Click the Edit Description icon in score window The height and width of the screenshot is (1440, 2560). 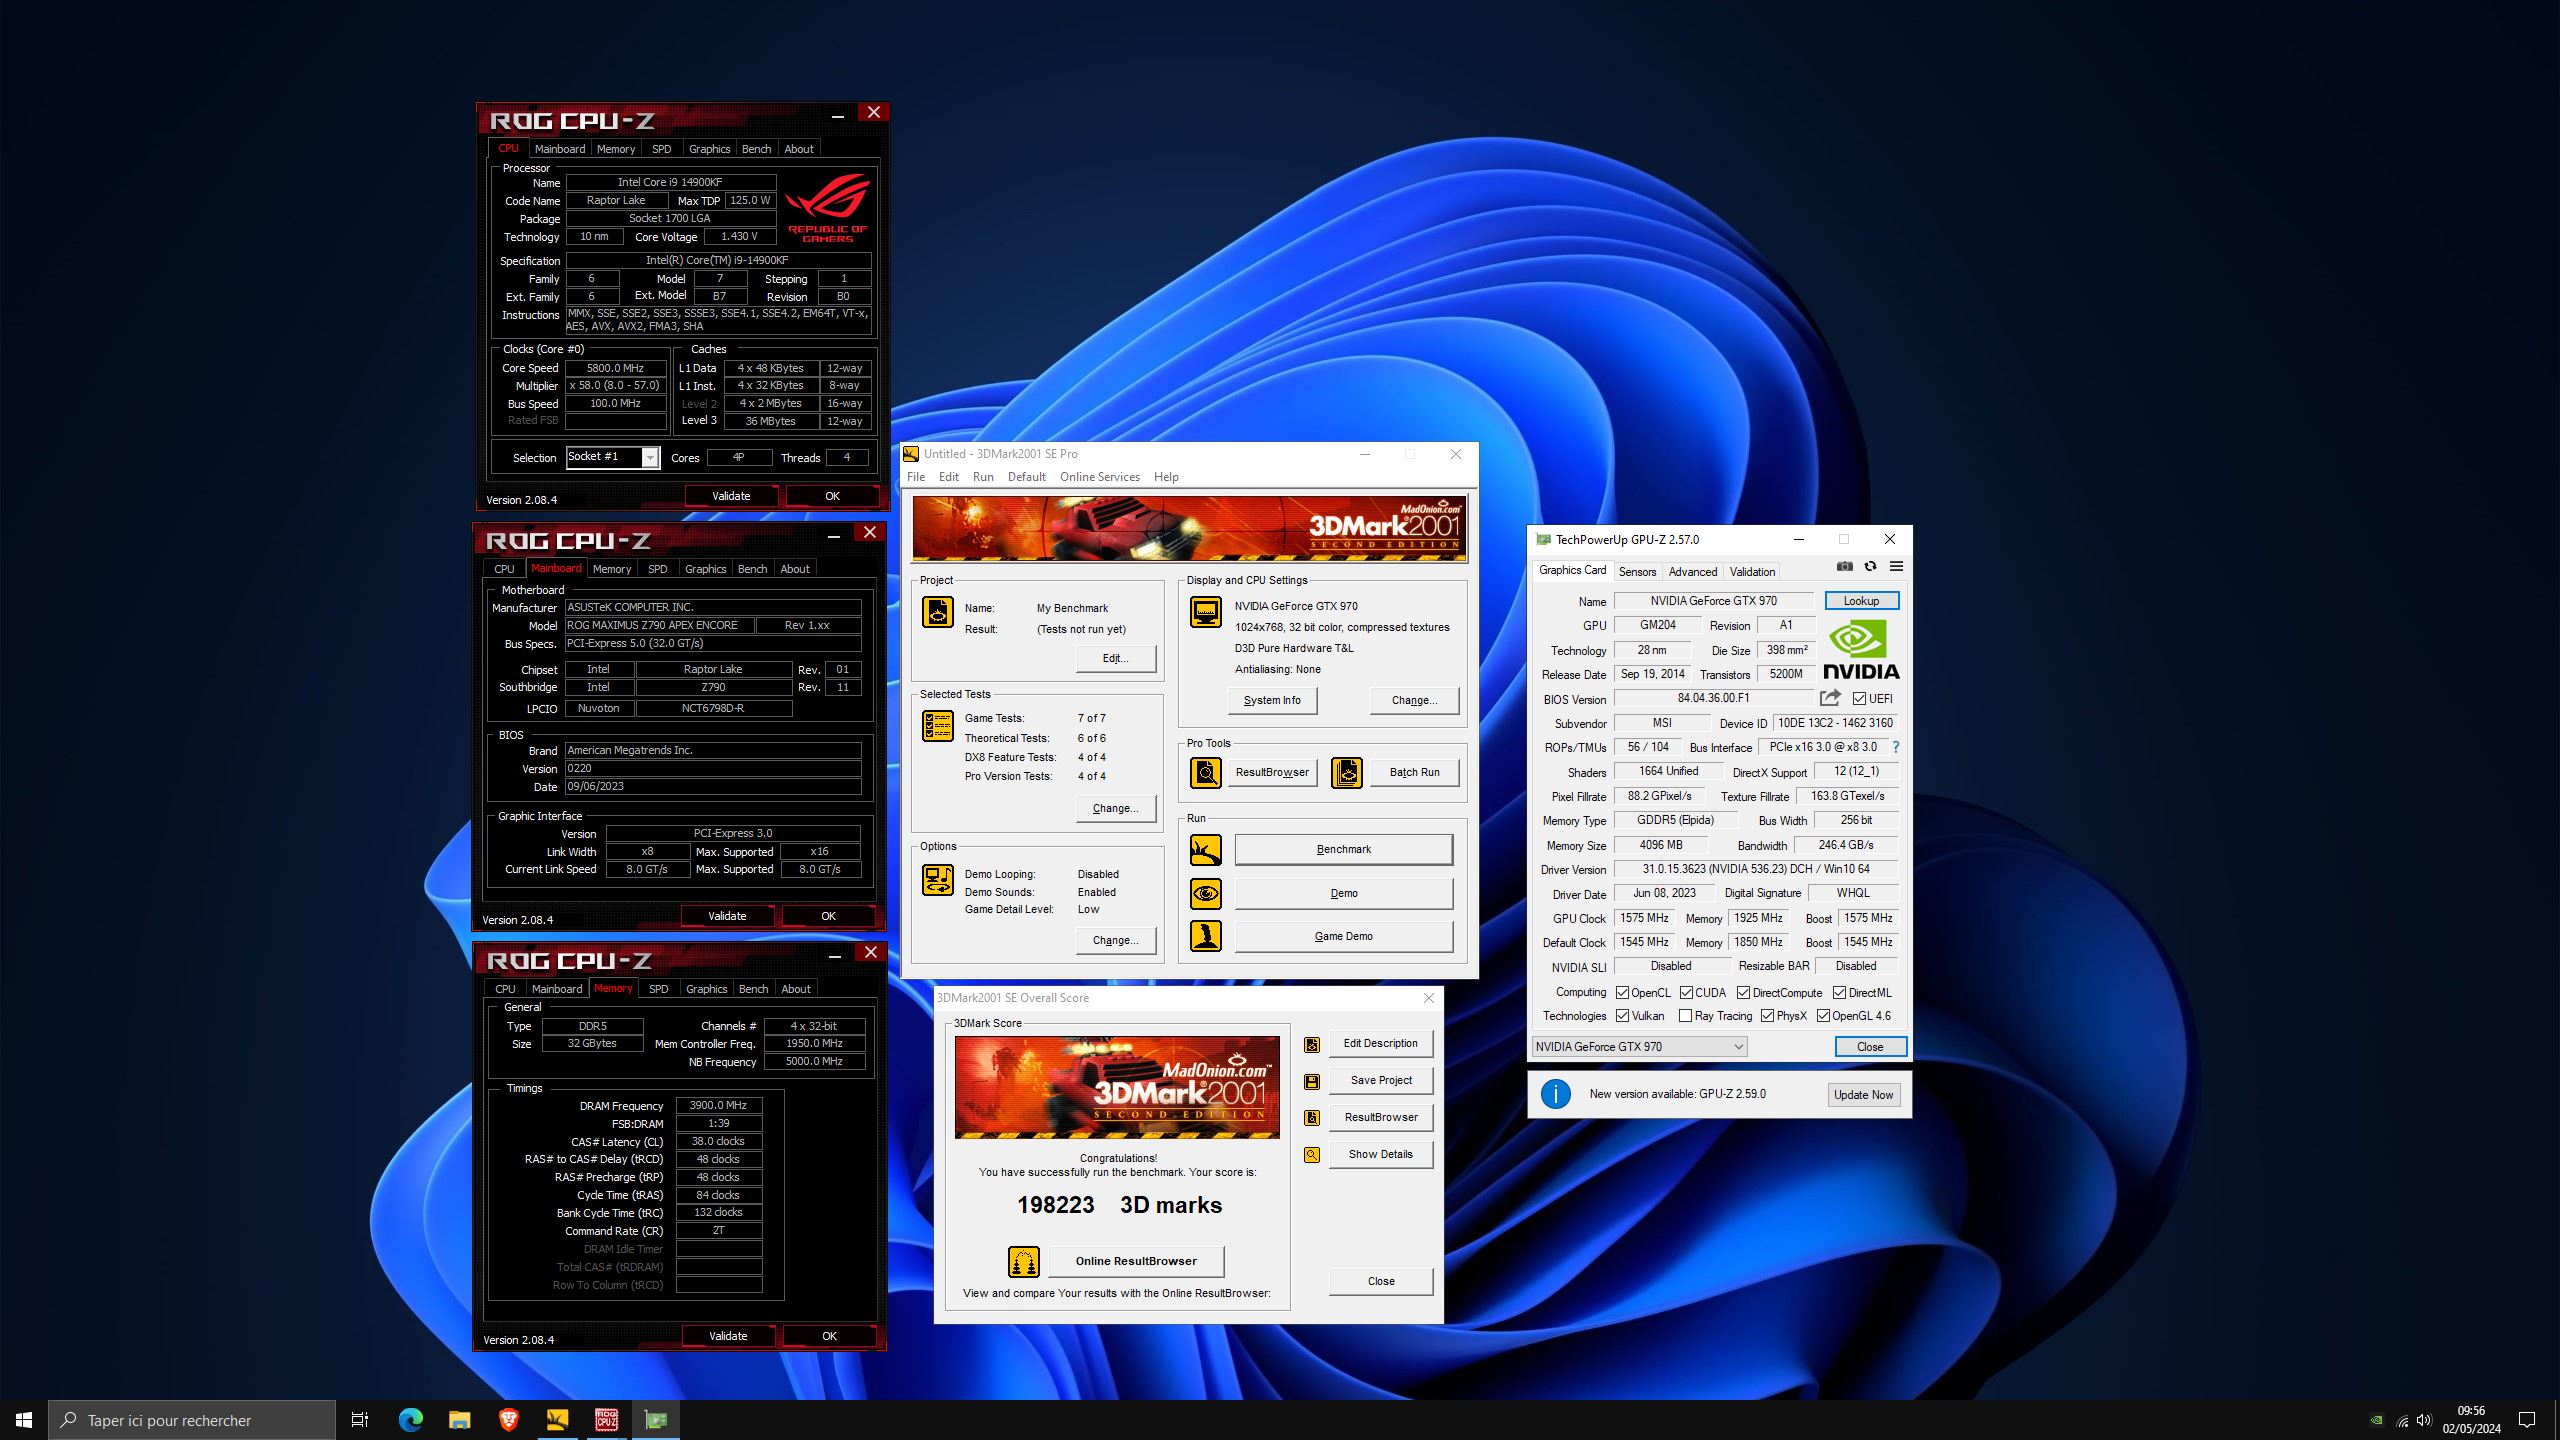1312,1045
